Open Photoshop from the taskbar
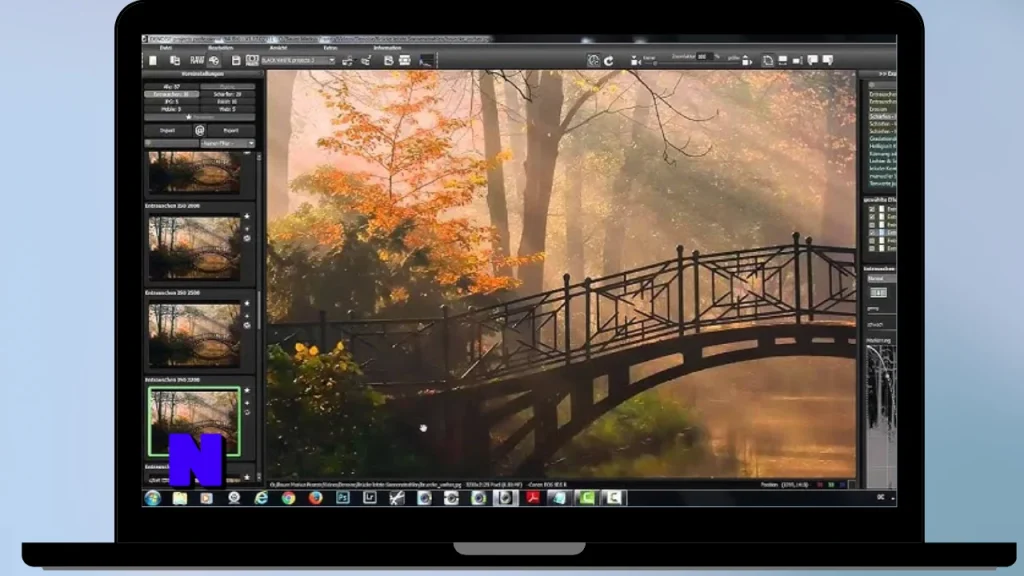The width and height of the screenshot is (1024, 576). 343,498
